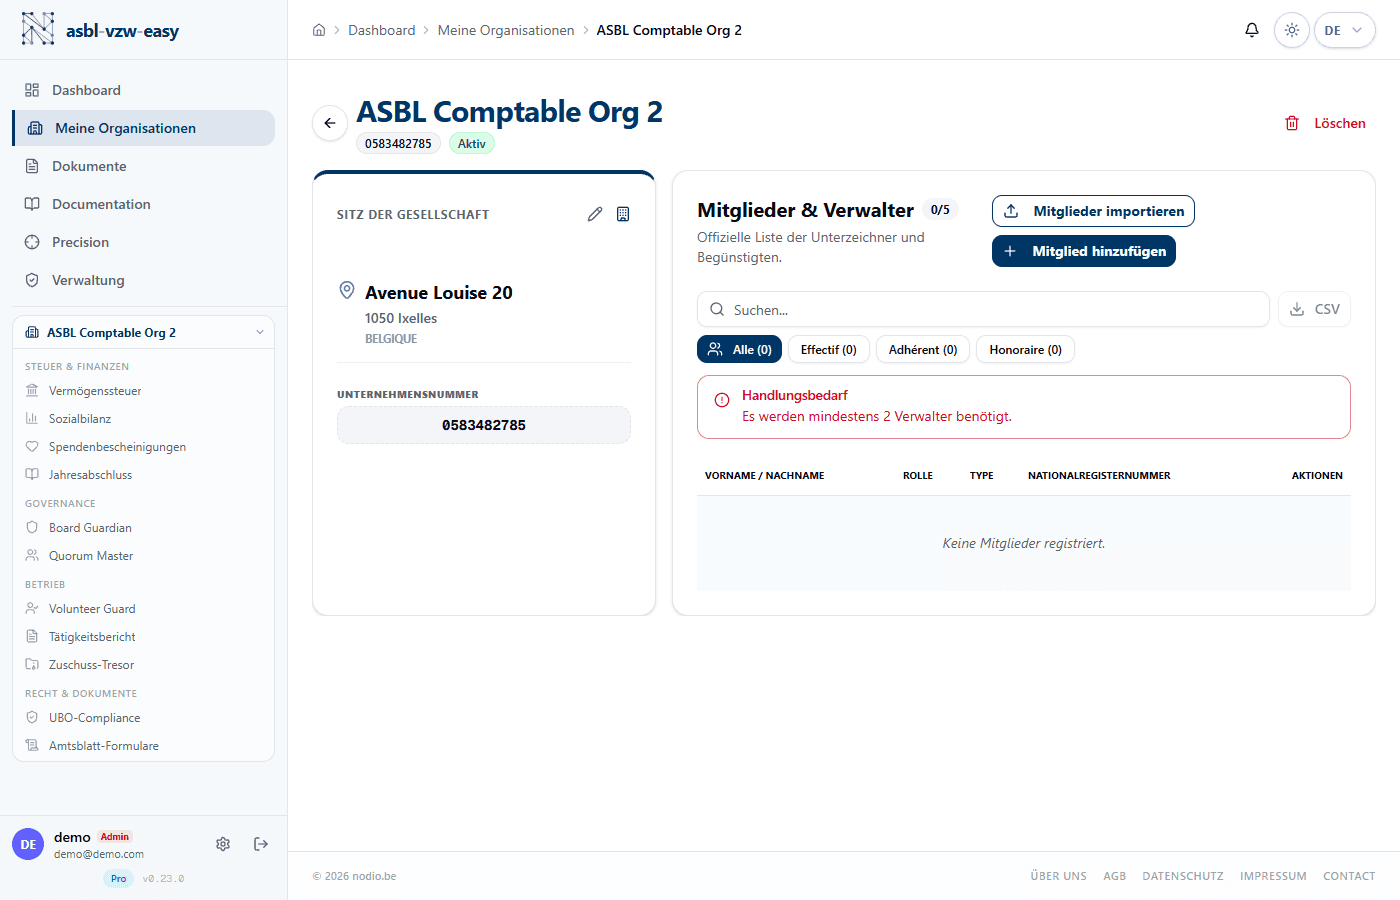Screen dimensions: 1400x900
Task: Open Vermögenssteuer tool
Action: tap(143, 391)
